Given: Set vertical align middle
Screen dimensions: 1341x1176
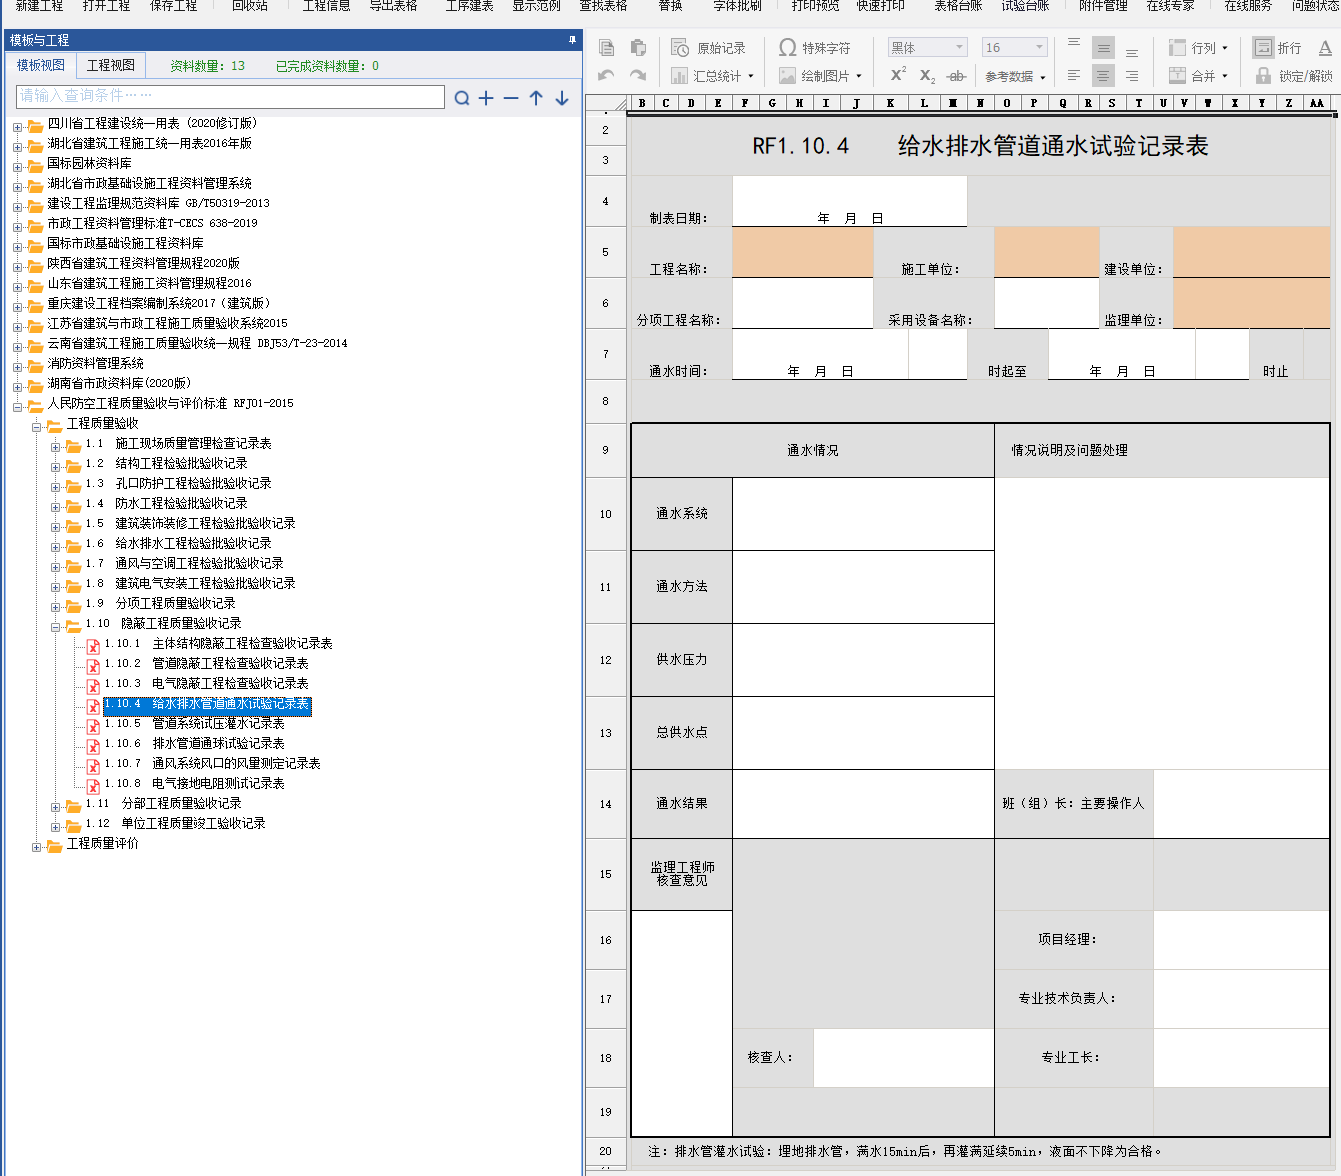Looking at the screenshot, I should point(1103,47).
